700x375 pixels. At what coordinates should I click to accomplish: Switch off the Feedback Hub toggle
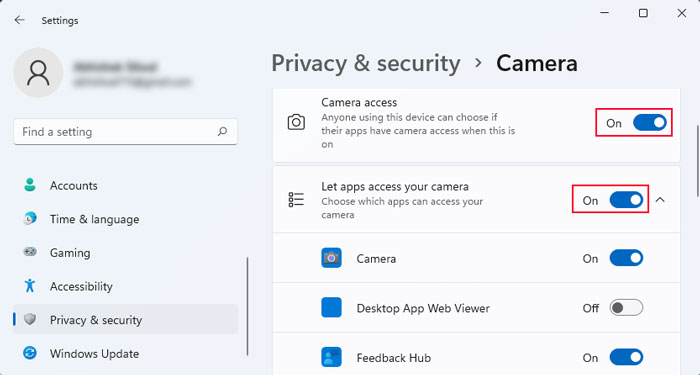tap(626, 357)
